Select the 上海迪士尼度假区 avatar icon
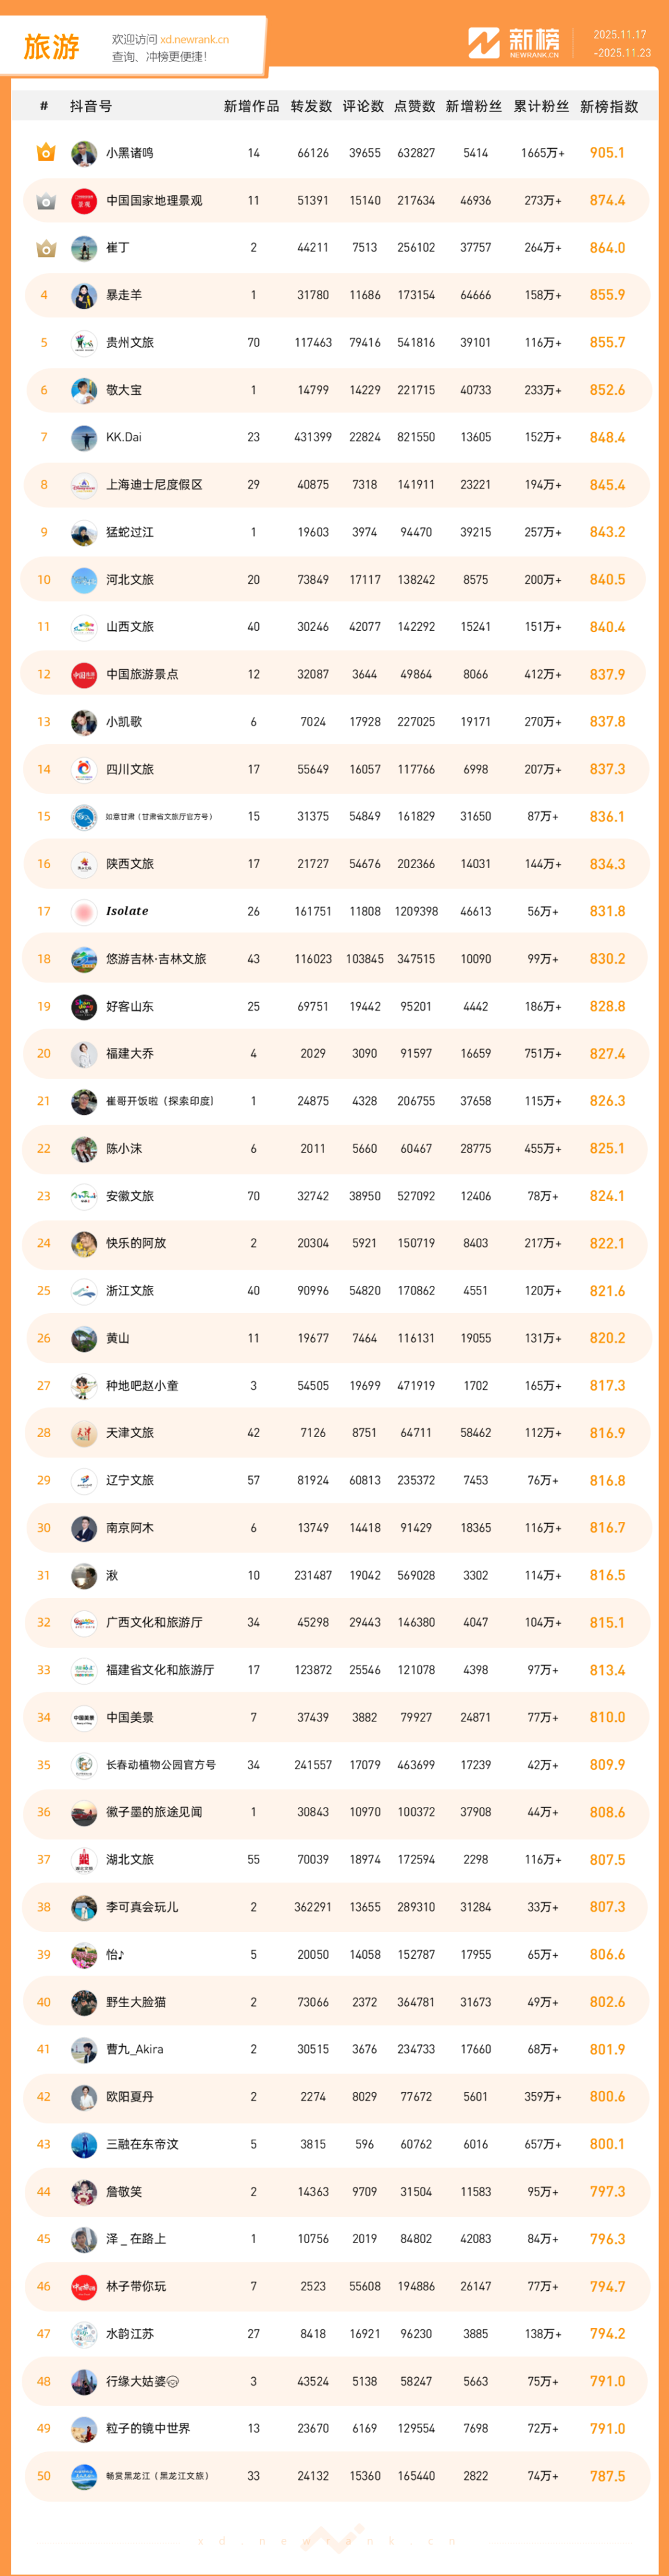Viewport: 669px width, 2576px height. pyautogui.click(x=84, y=485)
